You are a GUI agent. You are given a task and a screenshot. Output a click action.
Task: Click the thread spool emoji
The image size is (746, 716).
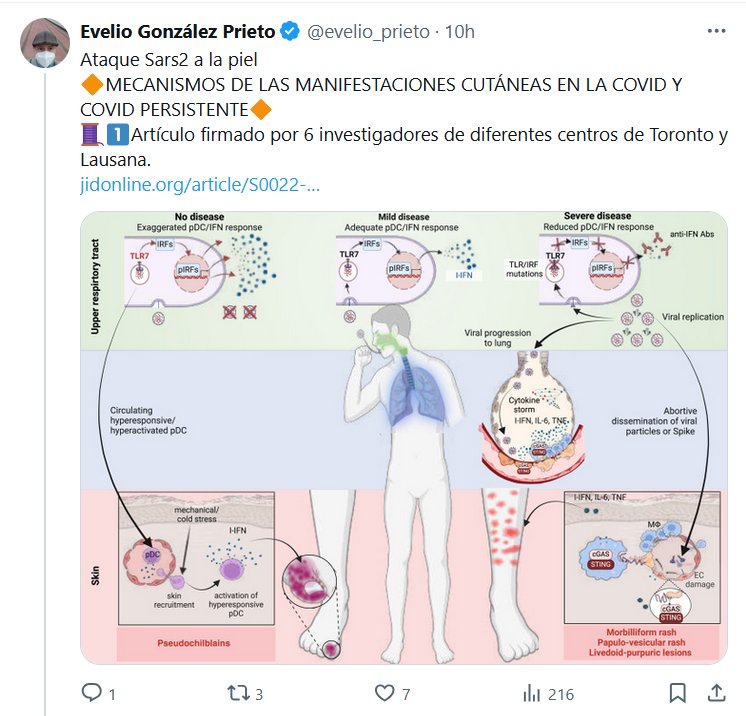coord(91,135)
